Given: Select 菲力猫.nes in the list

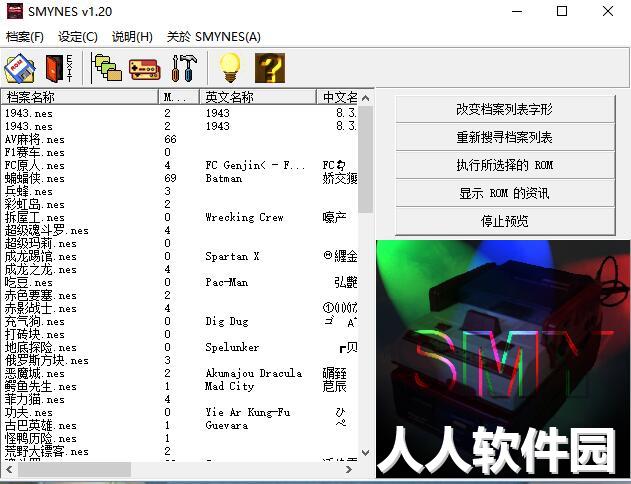Looking at the screenshot, I should point(35,399).
